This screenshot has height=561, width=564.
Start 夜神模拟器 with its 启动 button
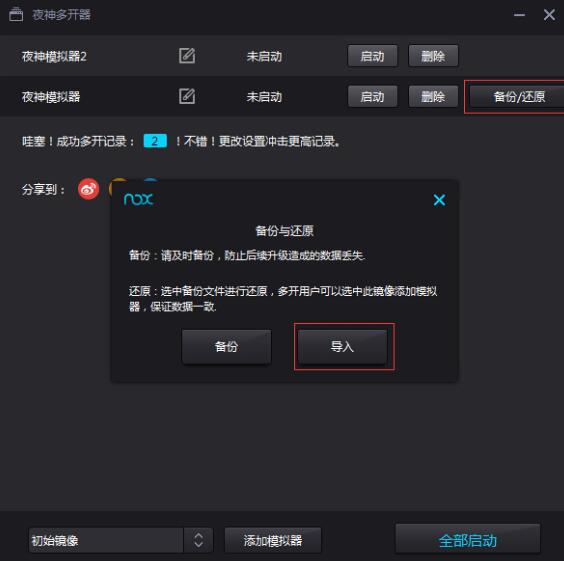[x=373, y=96]
